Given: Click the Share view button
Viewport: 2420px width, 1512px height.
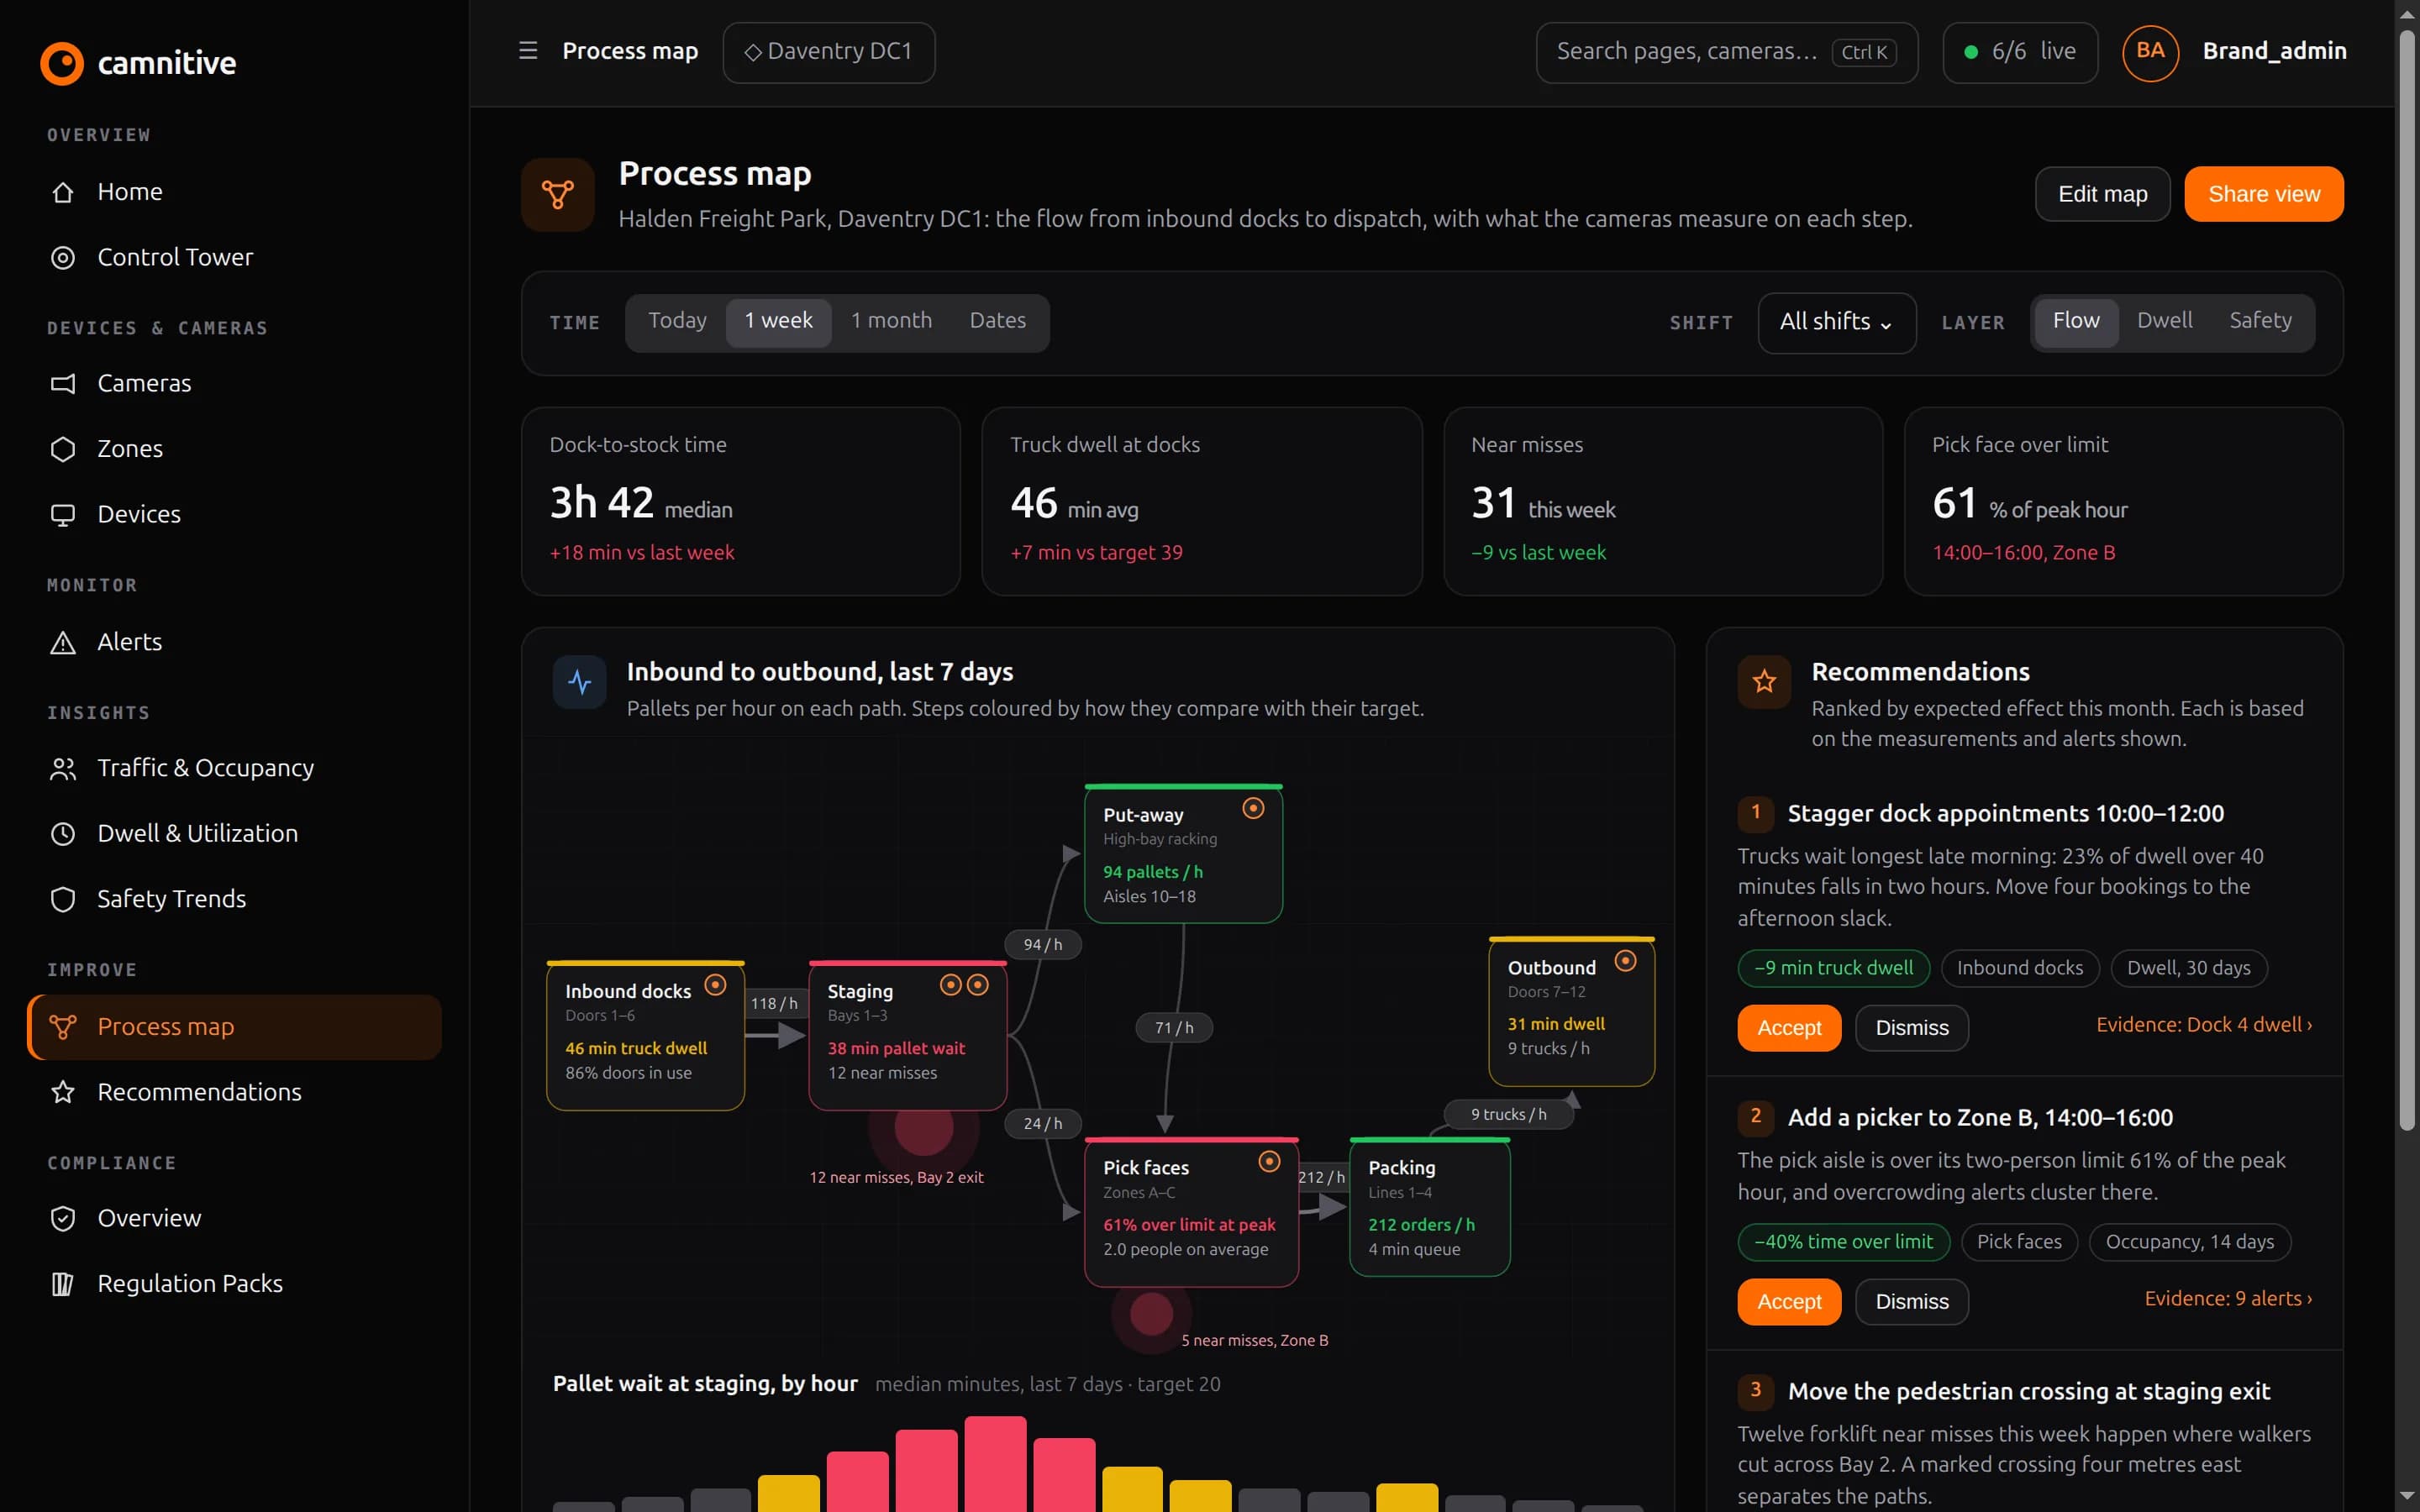Looking at the screenshot, I should click(x=2263, y=194).
